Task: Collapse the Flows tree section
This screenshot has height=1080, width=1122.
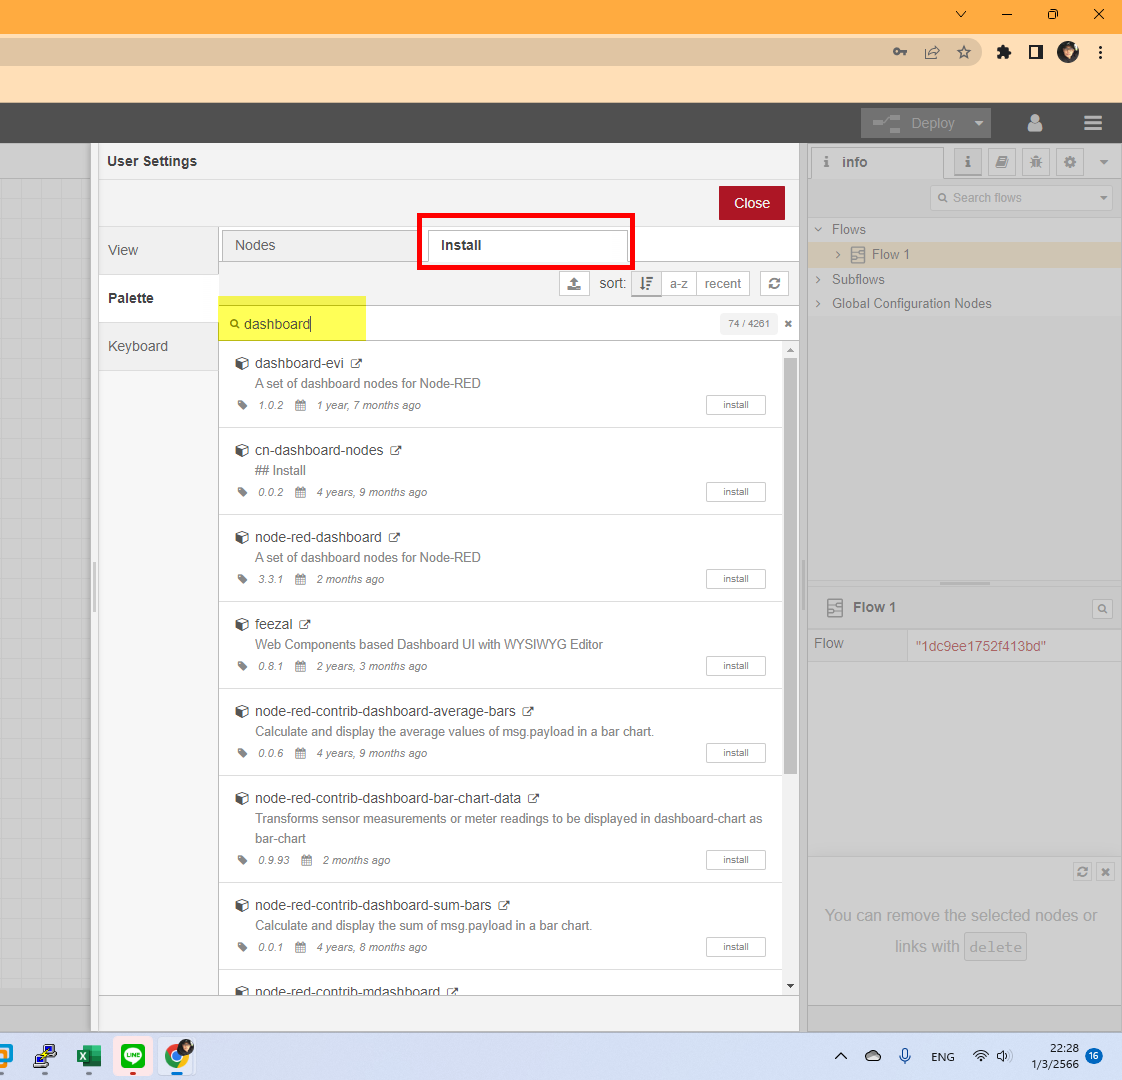Action: (x=819, y=230)
